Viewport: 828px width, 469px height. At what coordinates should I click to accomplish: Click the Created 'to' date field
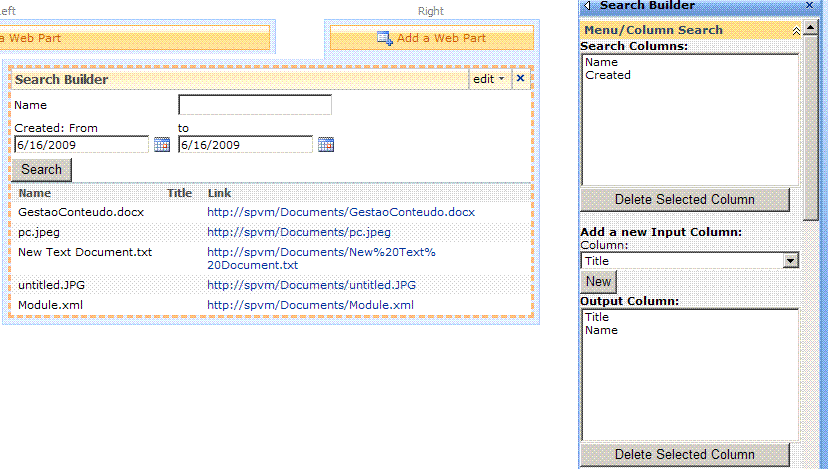246,145
